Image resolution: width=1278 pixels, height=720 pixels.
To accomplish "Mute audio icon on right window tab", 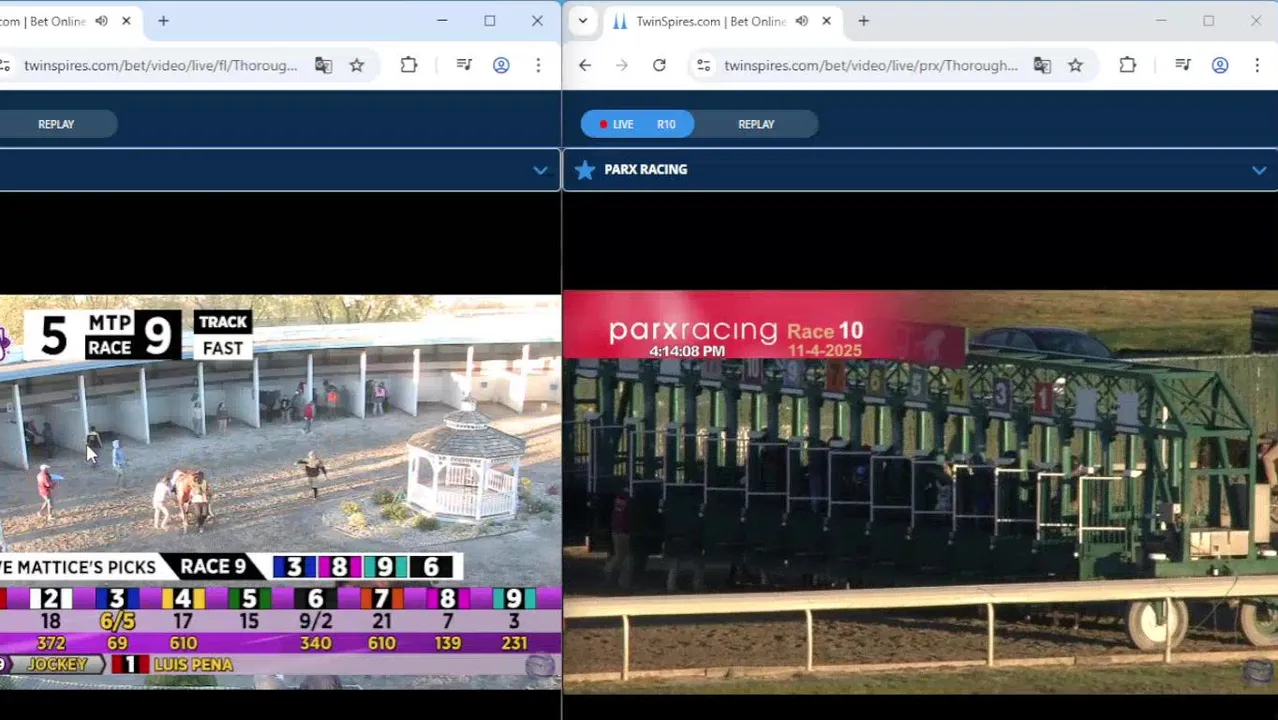I will pos(801,21).
